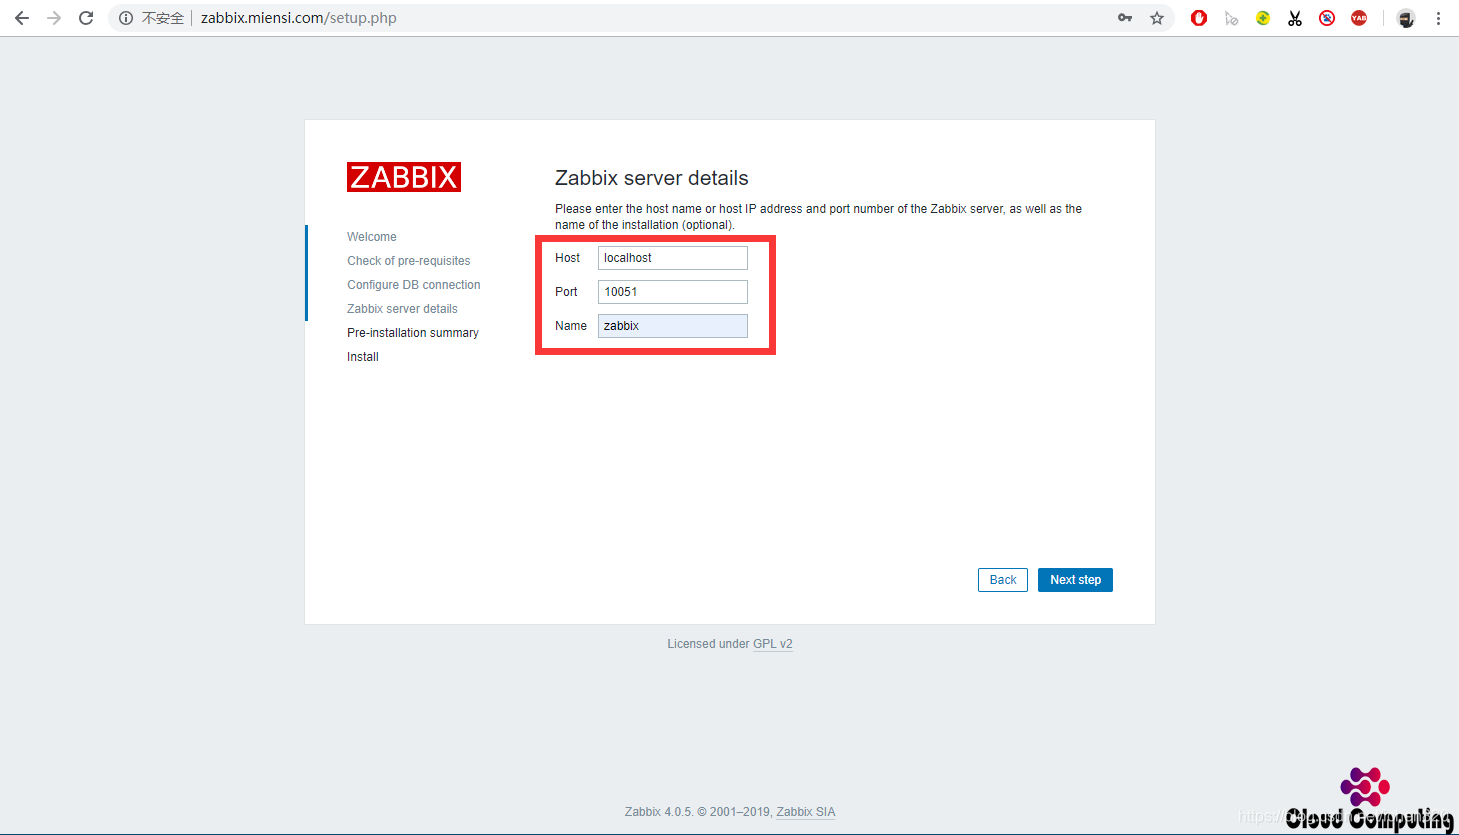Select Configure DB connection step
This screenshot has width=1459, height=835.
(x=414, y=285)
